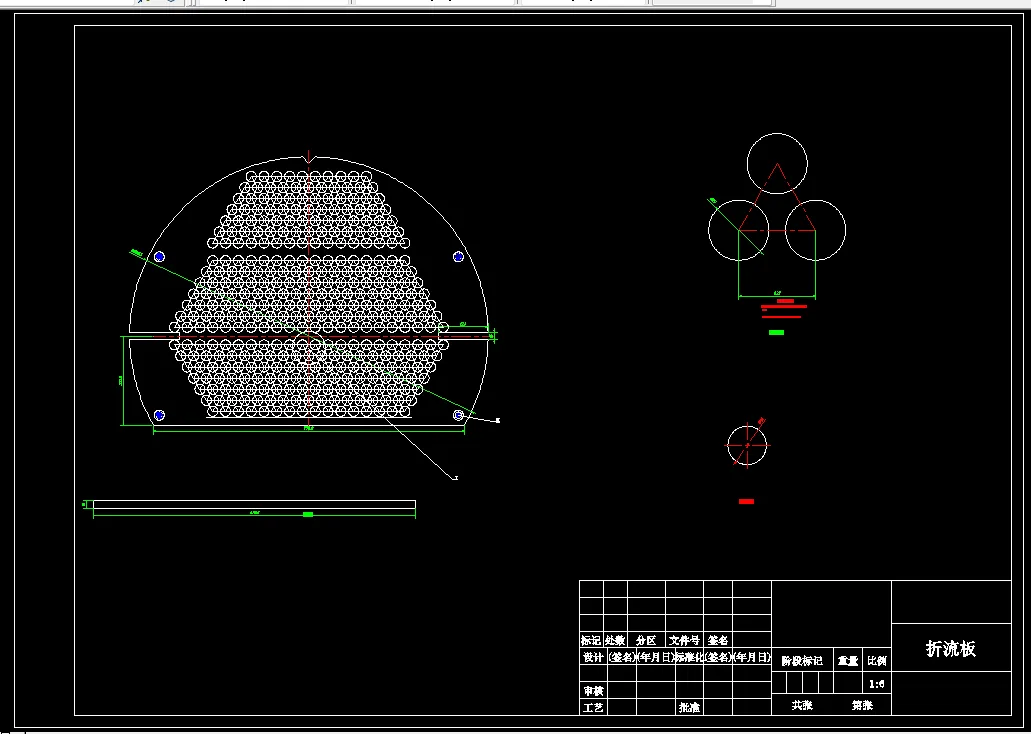Click the '签名' header cell
The width and height of the screenshot is (1031, 734).
[x=717, y=640]
